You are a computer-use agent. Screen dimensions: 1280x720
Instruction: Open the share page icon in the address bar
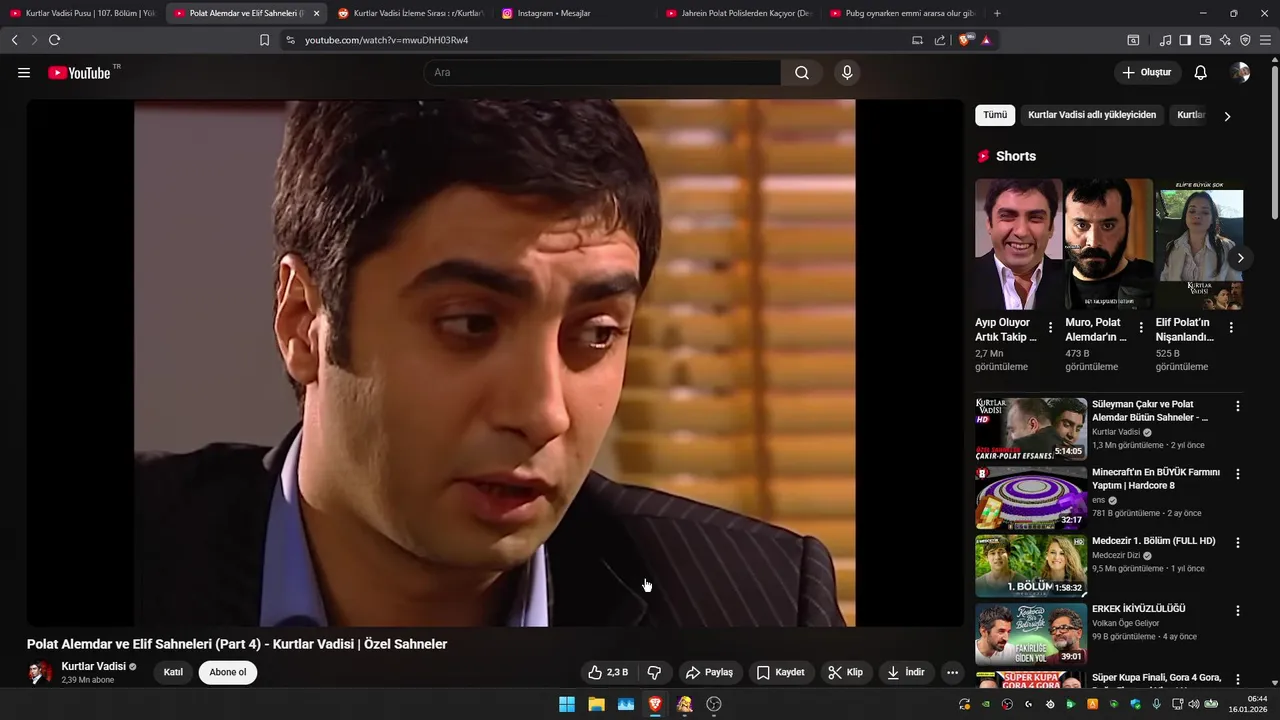click(x=940, y=40)
